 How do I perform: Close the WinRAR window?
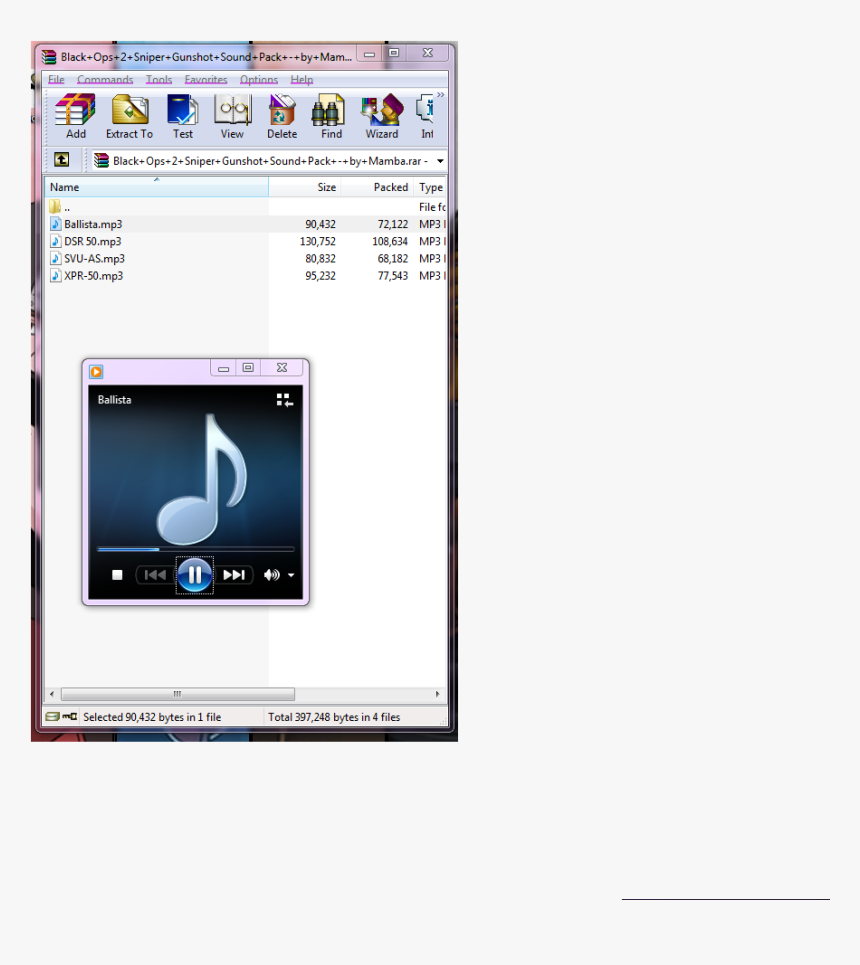[428, 54]
